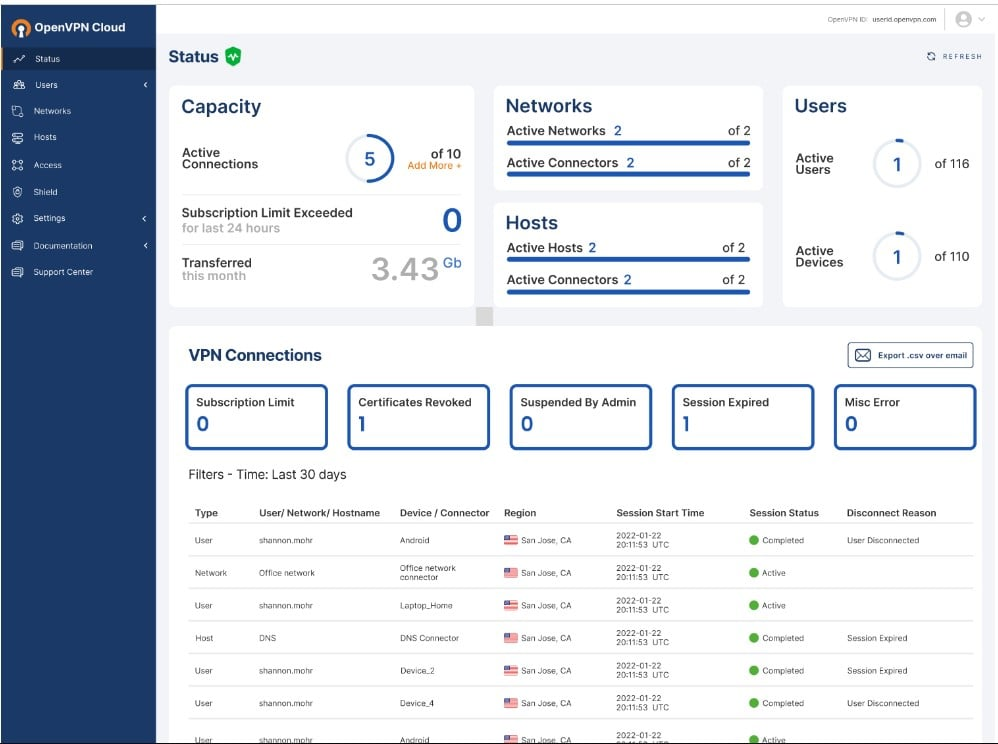The image size is (998, 744).
Task: Click the Active Hosts progress bar
Action: [628, 260]
